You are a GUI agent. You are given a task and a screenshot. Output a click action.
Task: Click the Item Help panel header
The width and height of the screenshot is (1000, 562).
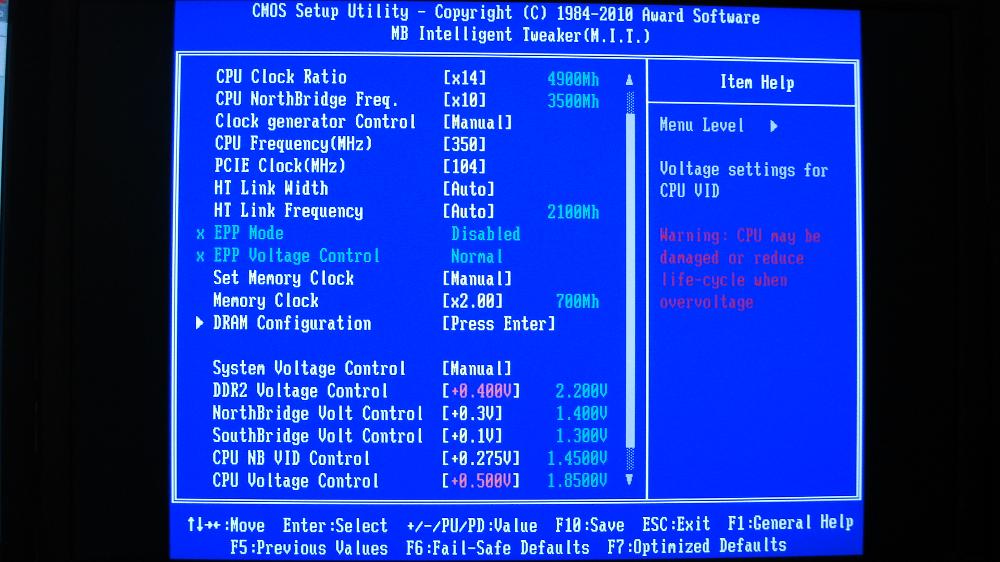click(757, 82)
